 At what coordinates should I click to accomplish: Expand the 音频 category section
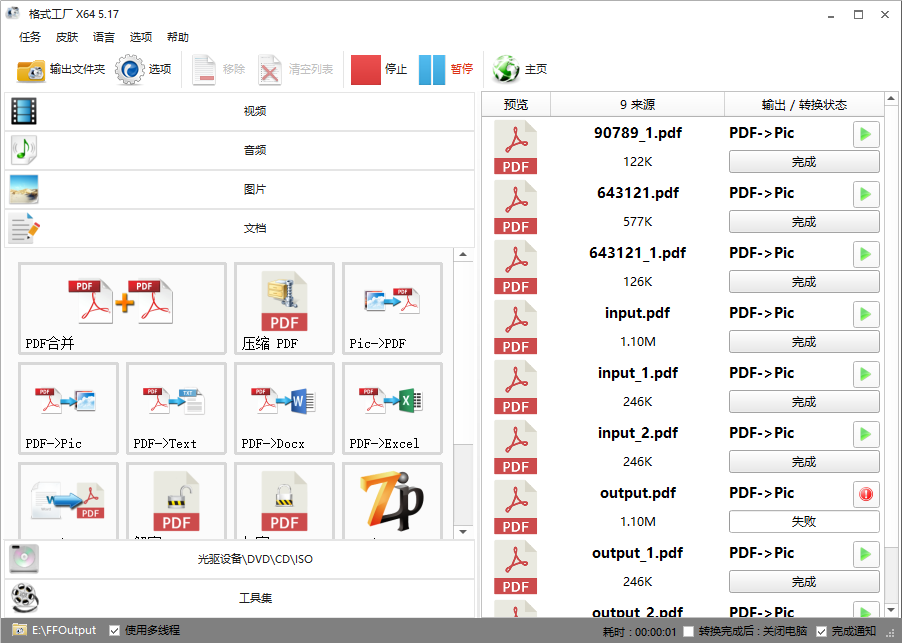(240, 150)
